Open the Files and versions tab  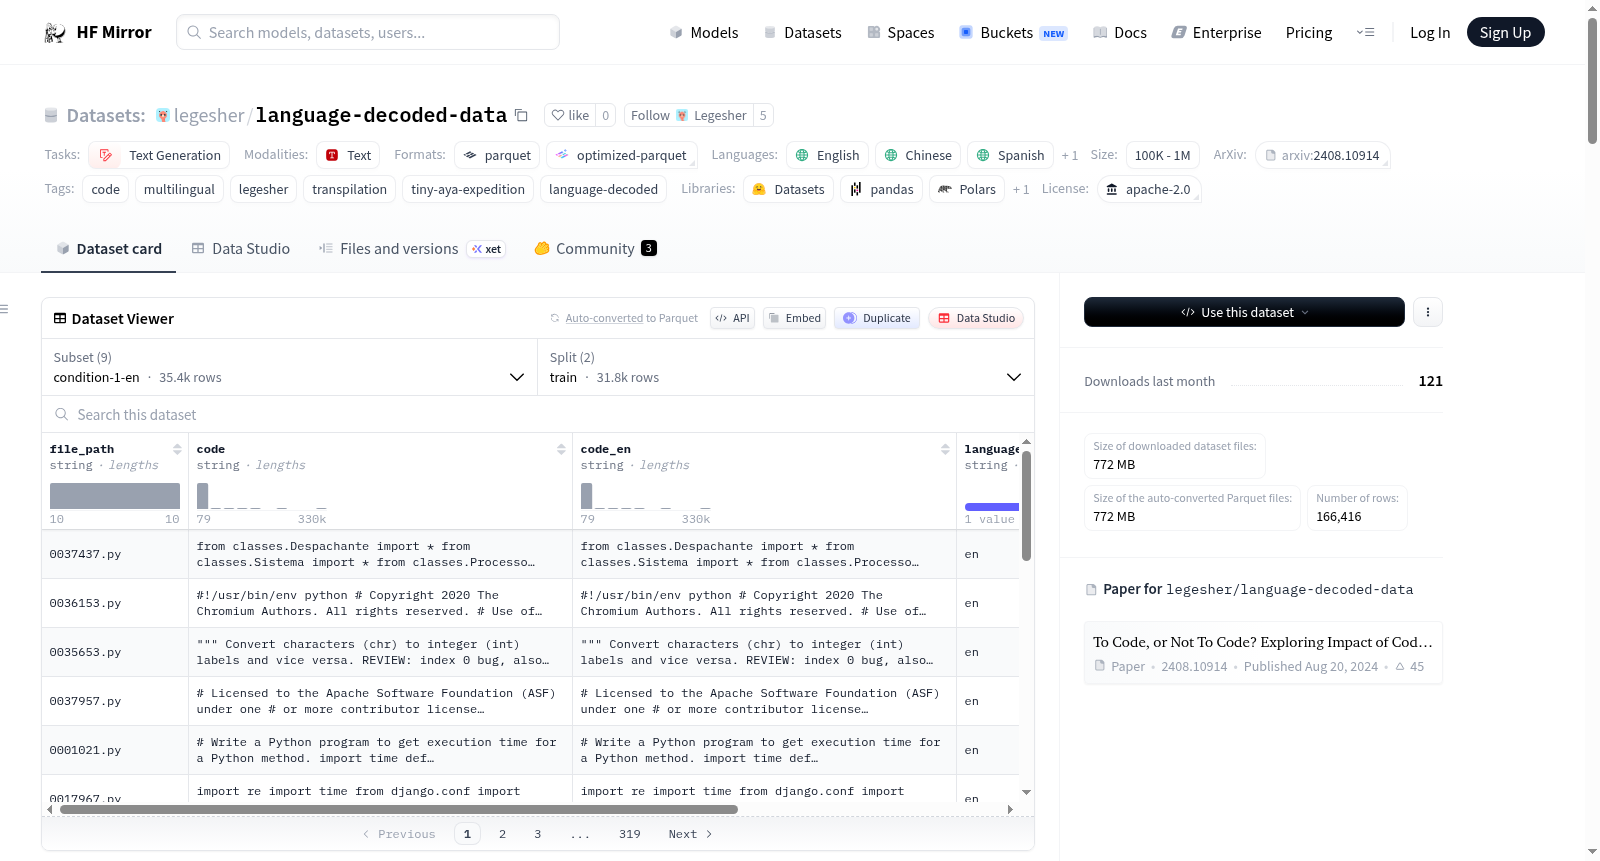click(412, 249)
